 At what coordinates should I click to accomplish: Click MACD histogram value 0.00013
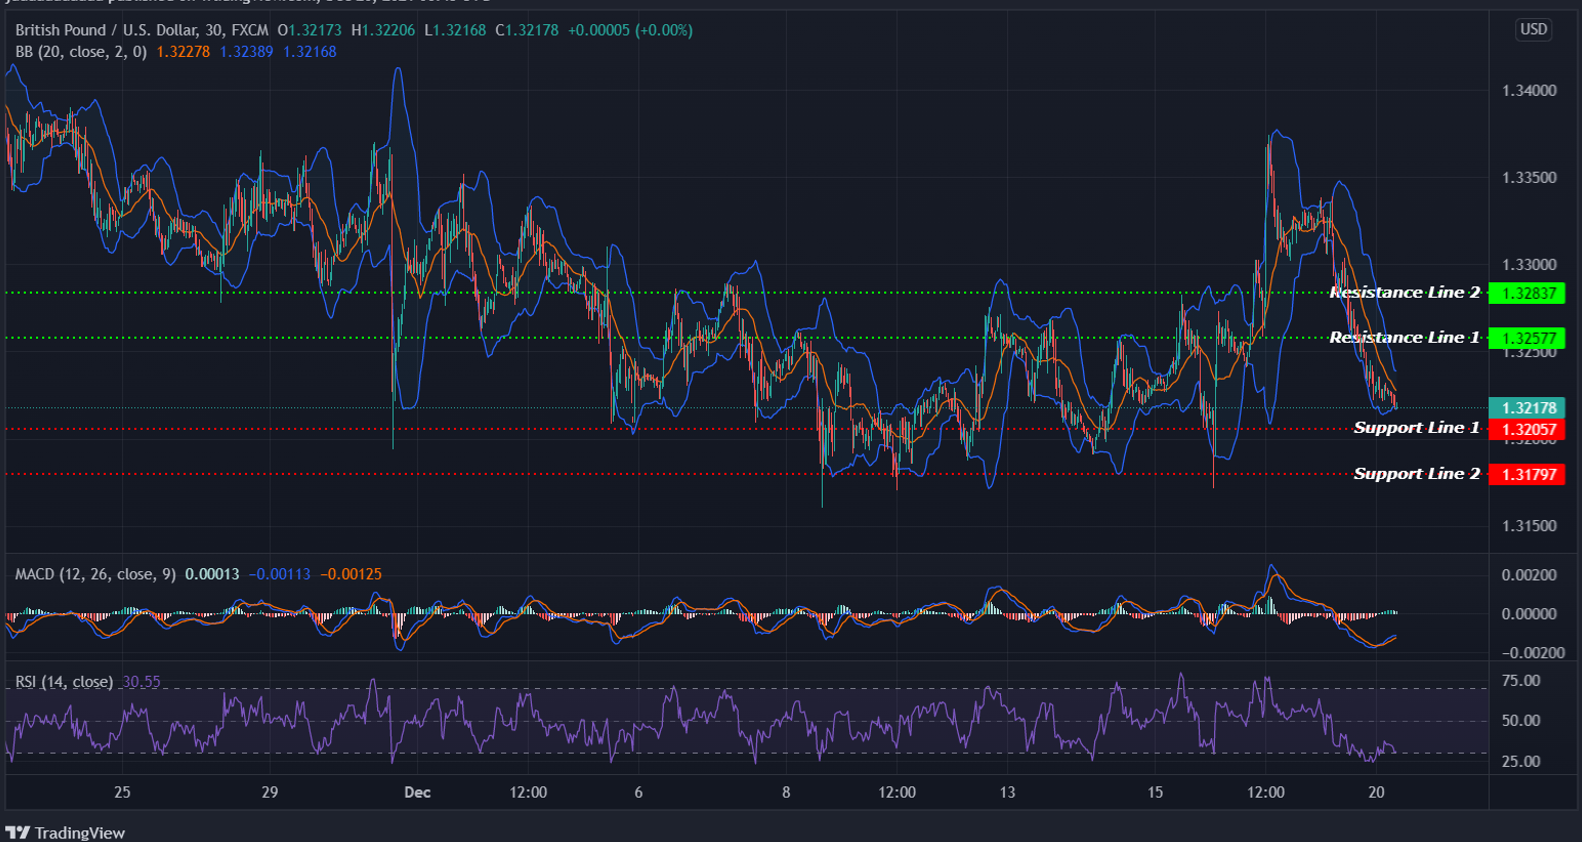[x=212, y=574]
